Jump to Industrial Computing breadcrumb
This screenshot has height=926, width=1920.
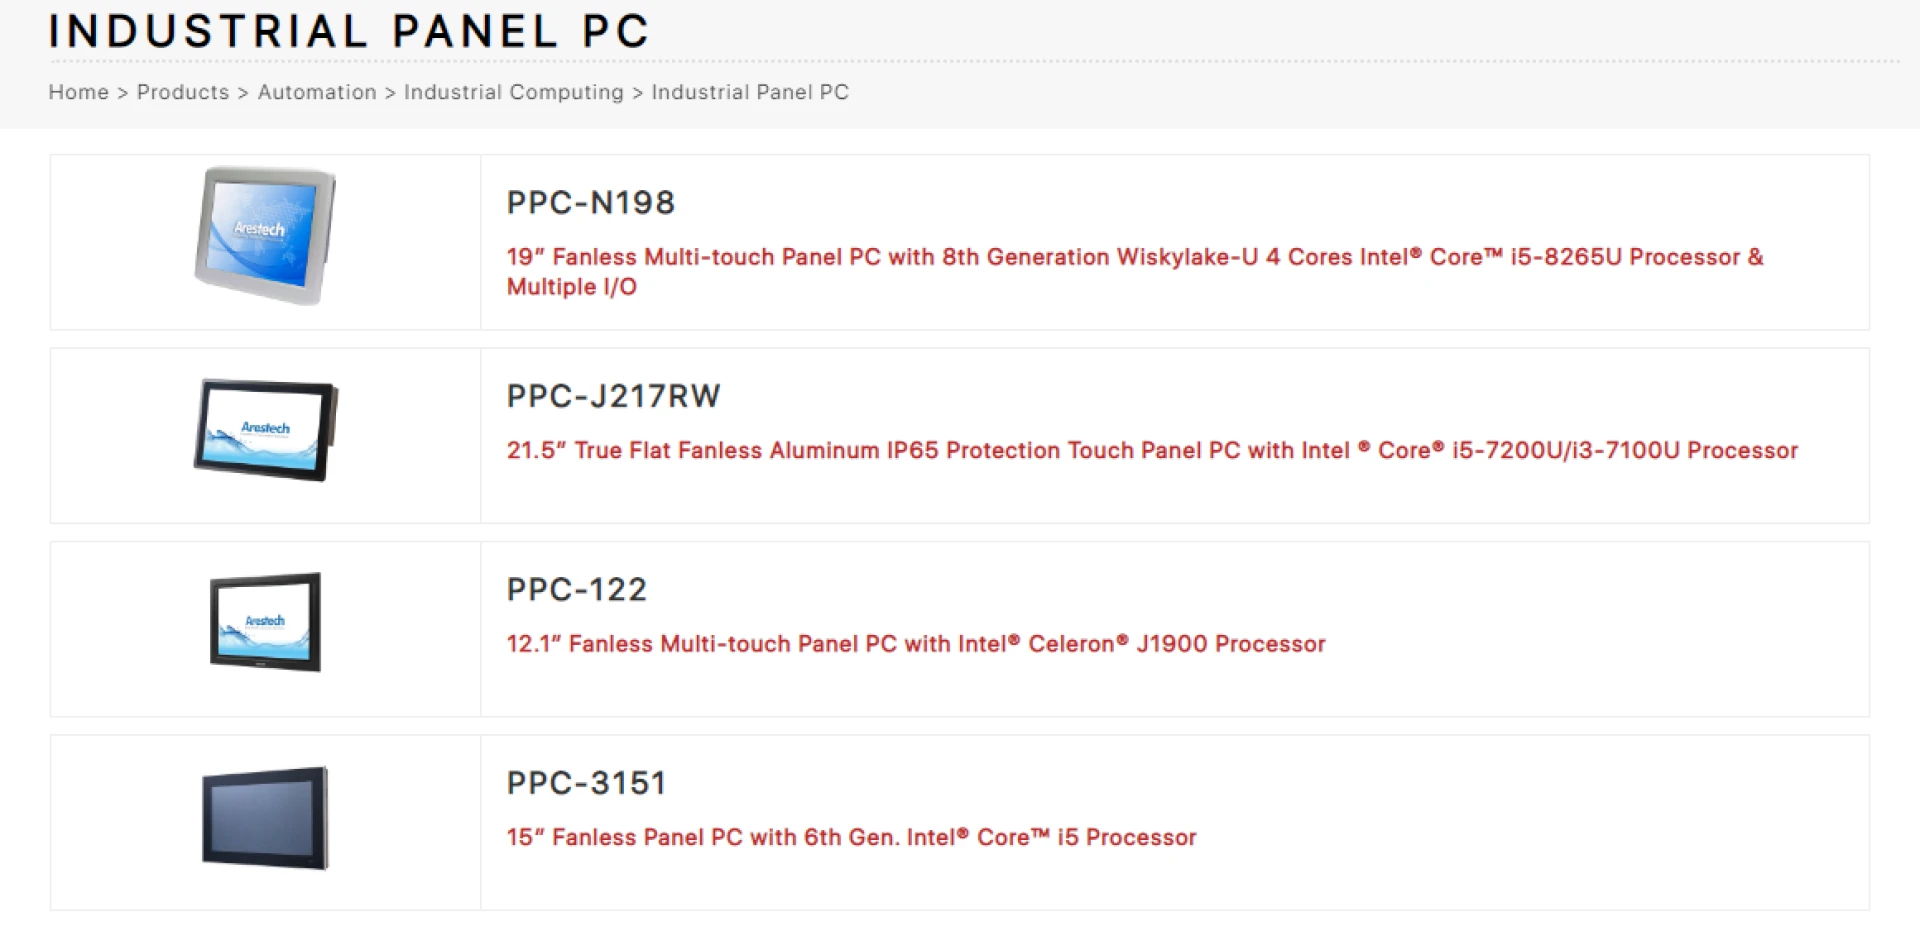[513, 92]
